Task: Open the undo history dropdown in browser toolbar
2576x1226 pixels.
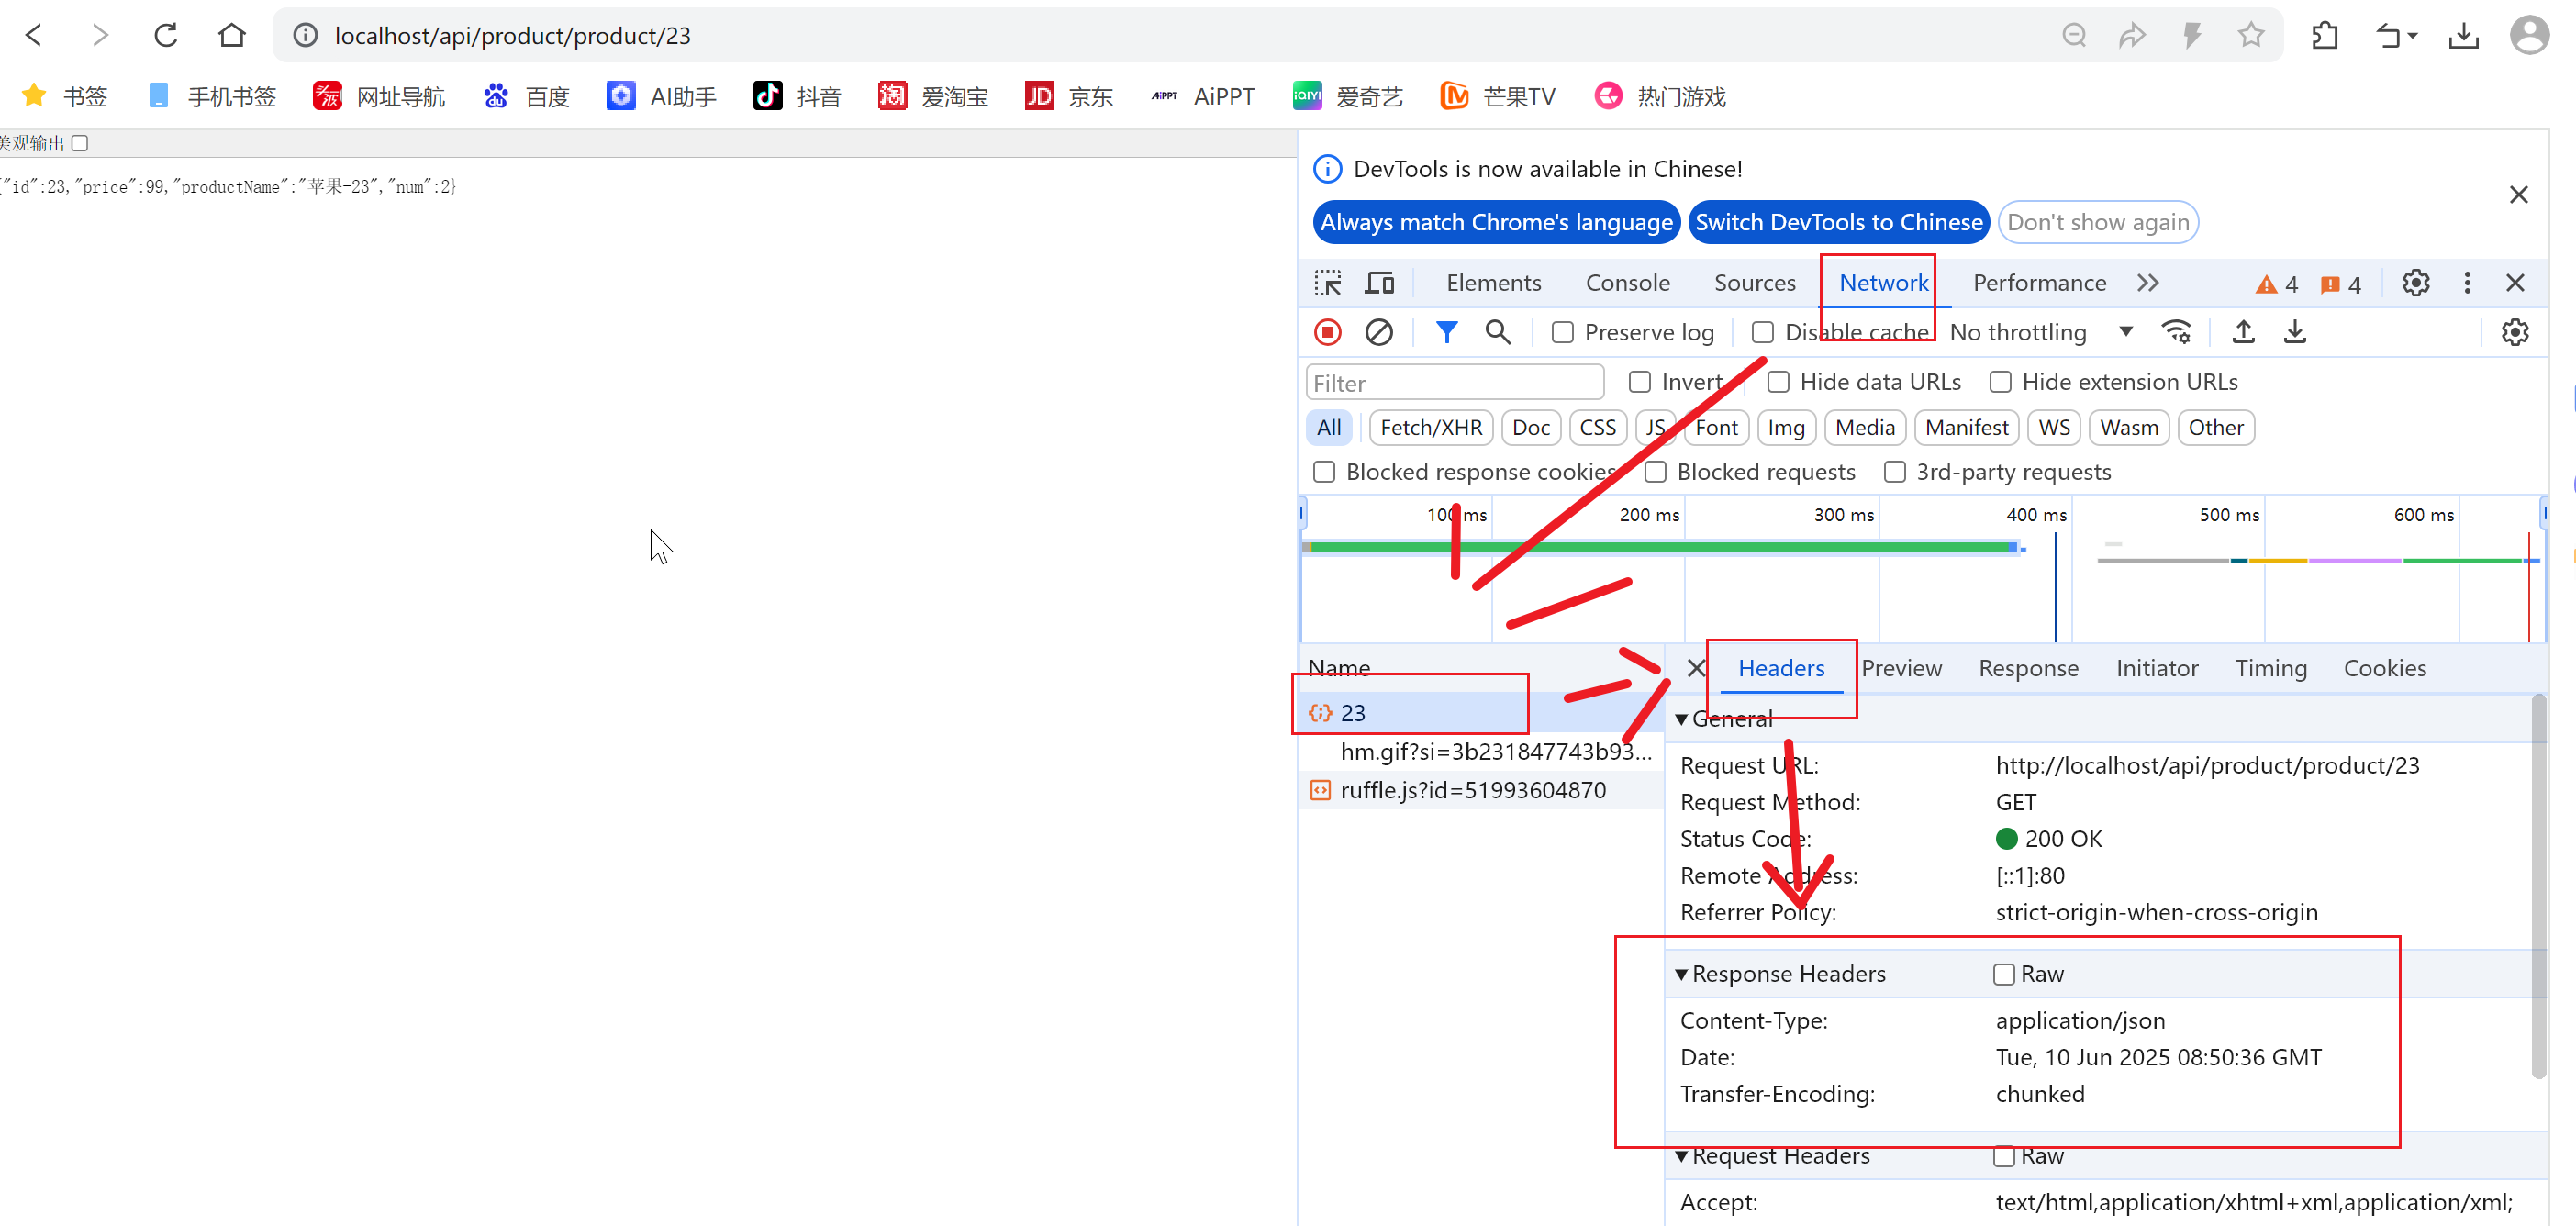Action: [2396, 36]
